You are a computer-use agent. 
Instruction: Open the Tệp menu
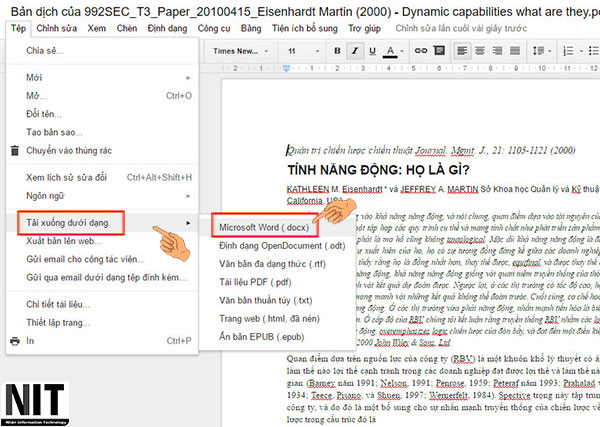[x=18, y=28]
